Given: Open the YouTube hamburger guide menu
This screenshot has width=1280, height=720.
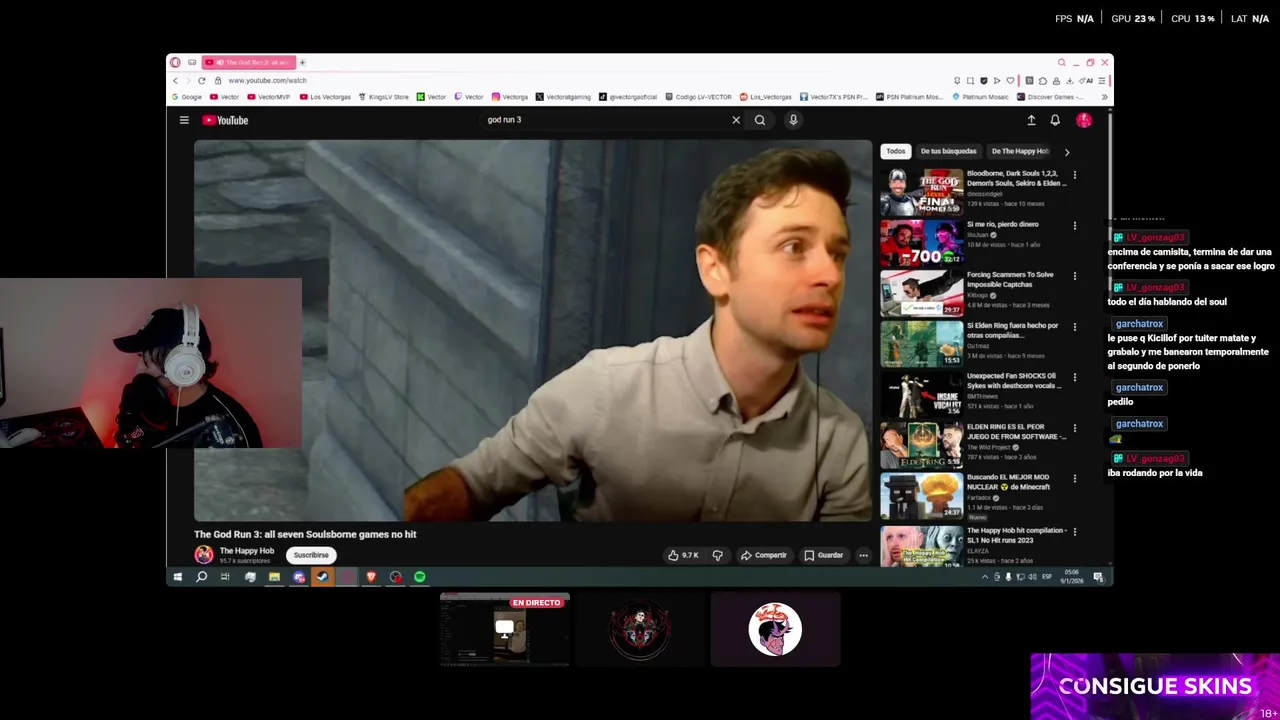Looking at the screenshot, I should 184,120.
